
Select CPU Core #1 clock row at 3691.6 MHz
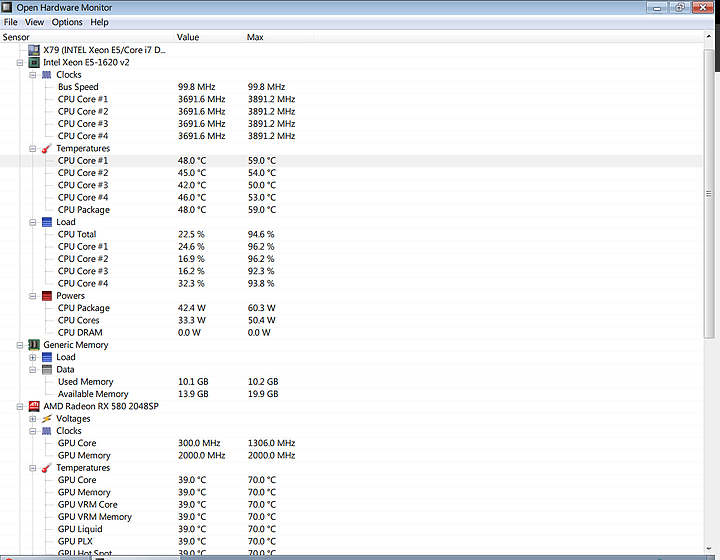tap(351, 99)
